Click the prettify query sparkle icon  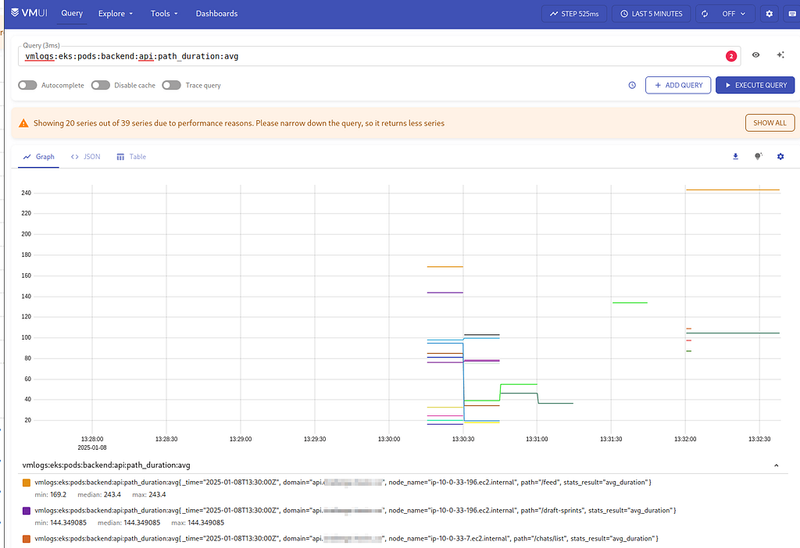(780, 56)
